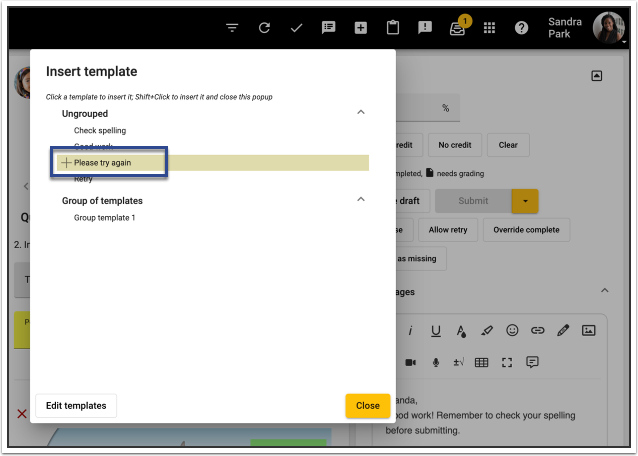Insert the 'Please try again' template
The height and width of the screenshot is (456, 638).
coord(103,163)
